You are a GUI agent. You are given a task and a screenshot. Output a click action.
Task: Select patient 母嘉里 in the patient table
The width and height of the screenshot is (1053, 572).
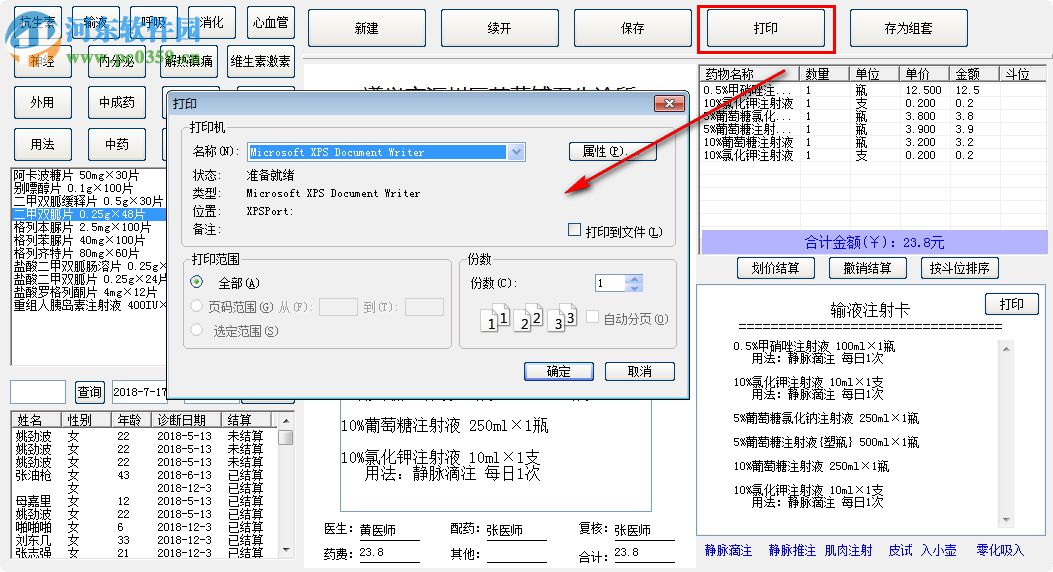(x=34, y=502)
